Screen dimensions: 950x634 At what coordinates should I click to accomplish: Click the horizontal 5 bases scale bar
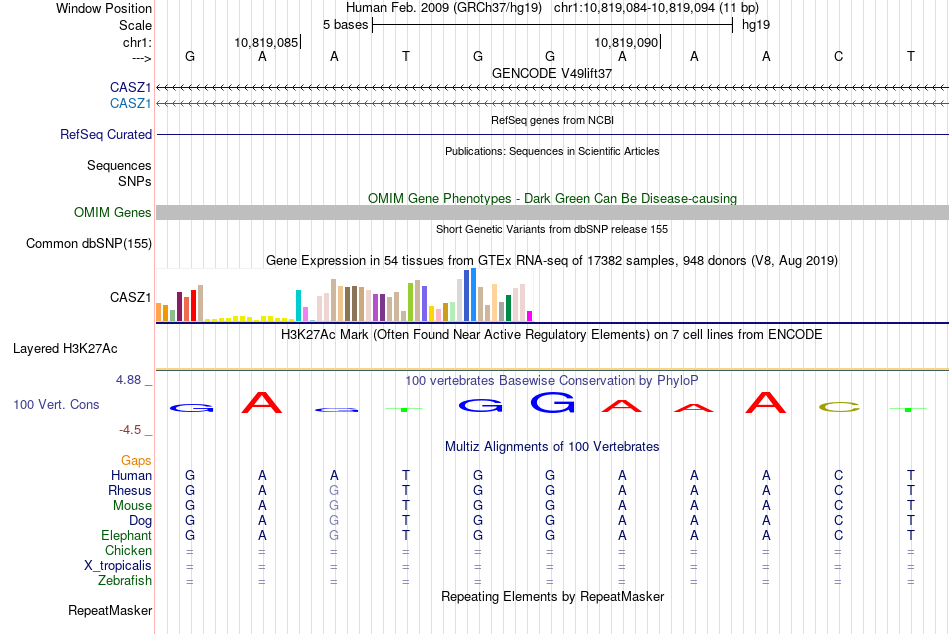553,25
